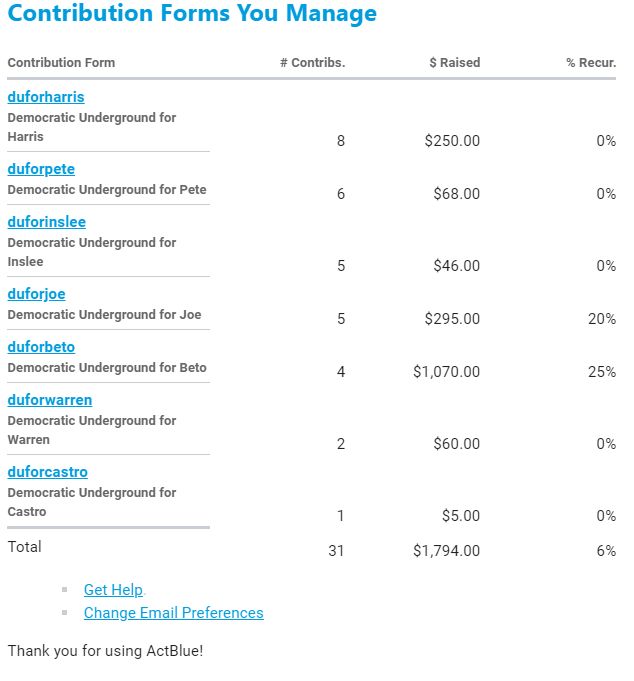This screenshot has width=634, height=681.
Task: Follow the duforjoe contribution form link
Action: (x=36, y=294)
